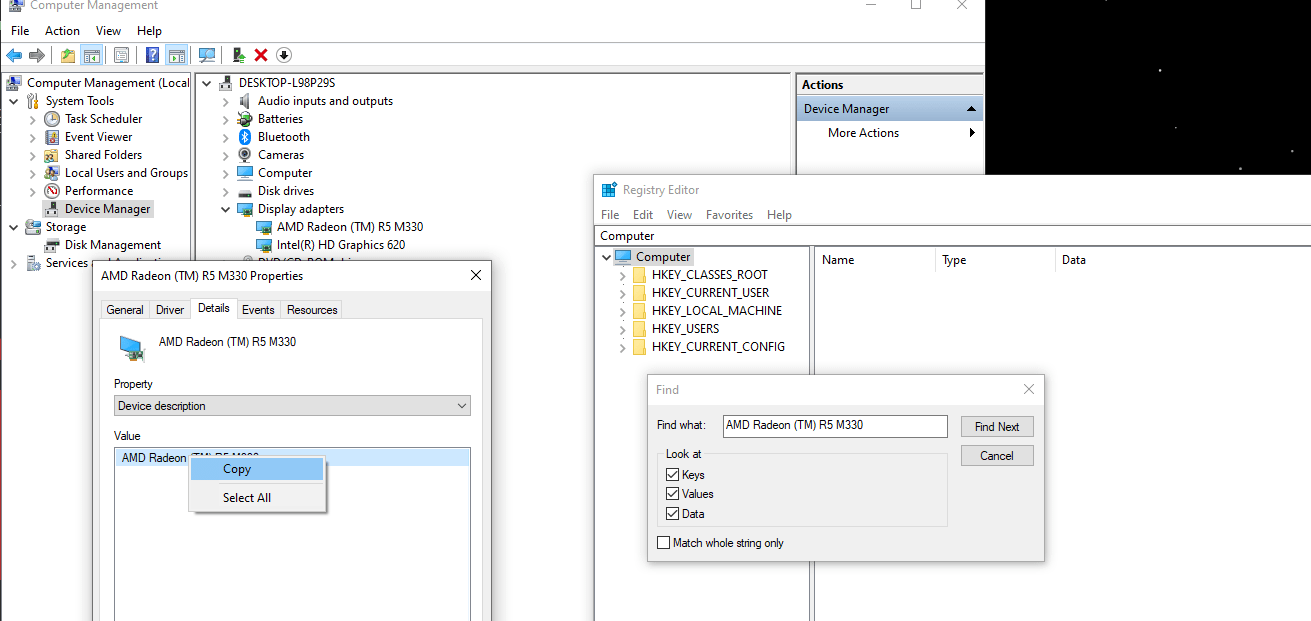This screenshot has width=1311, height=621.
Task: Toggle the Show/Hide Action Pane toolbar icon
Action: tap(176, 55)
